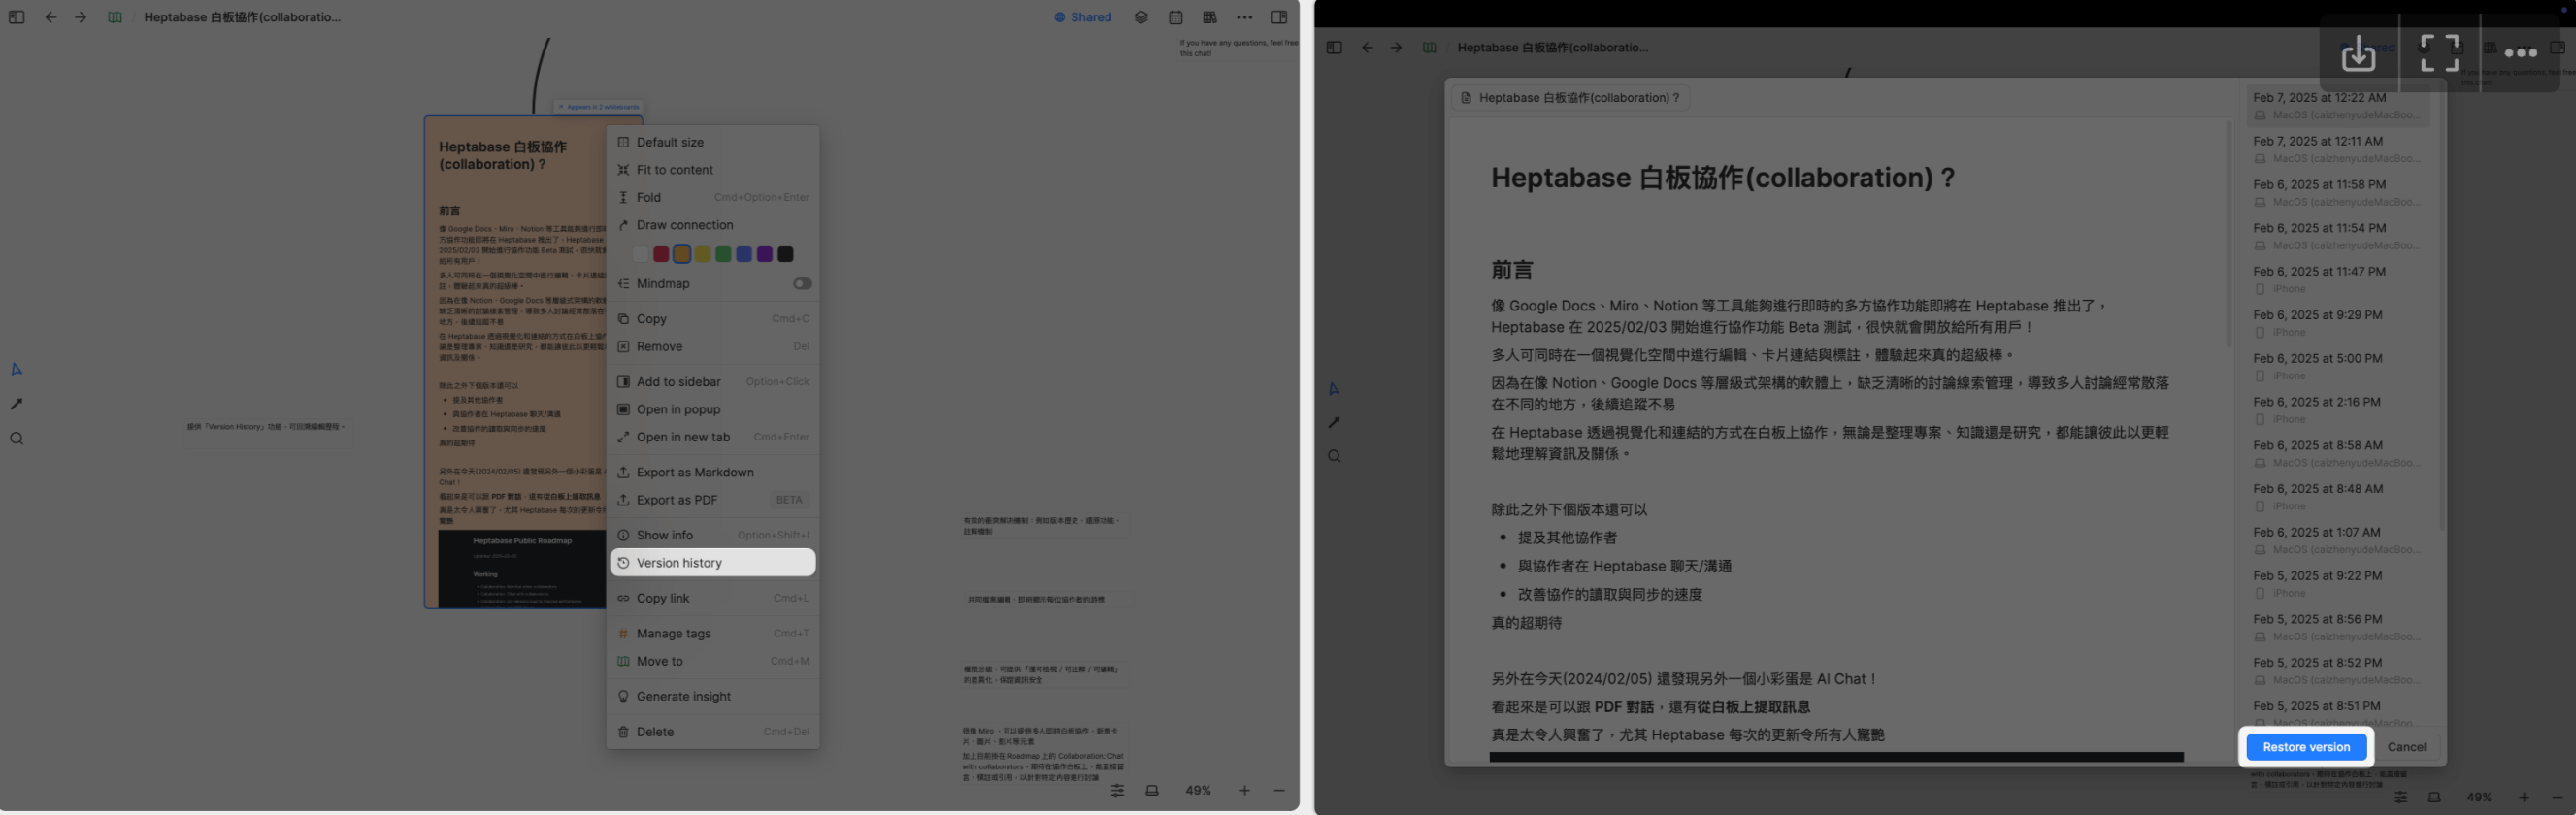Select the connection pen tool in left window
The height and width of the screenshot is (815, 2576).
(16, 404)
